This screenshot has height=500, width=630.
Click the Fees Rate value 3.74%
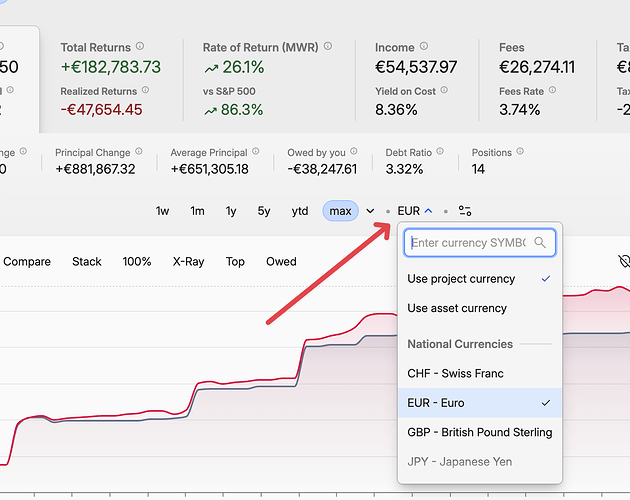[520, 110]
